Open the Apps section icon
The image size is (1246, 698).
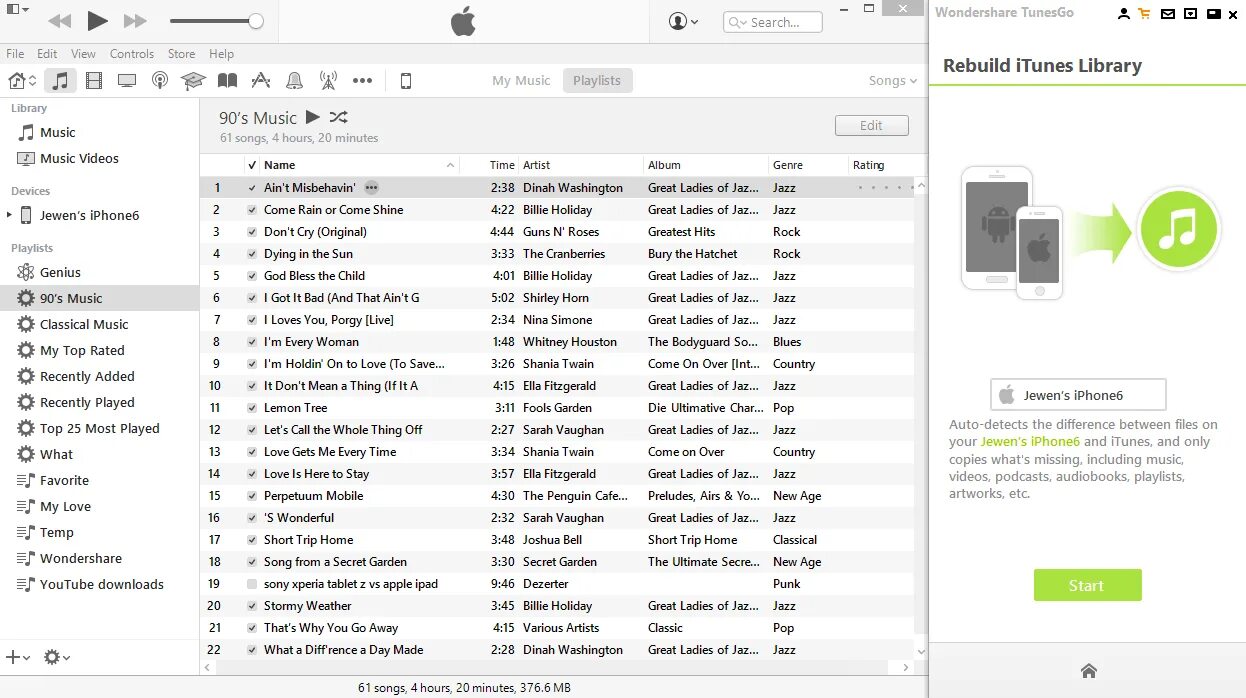261,80
